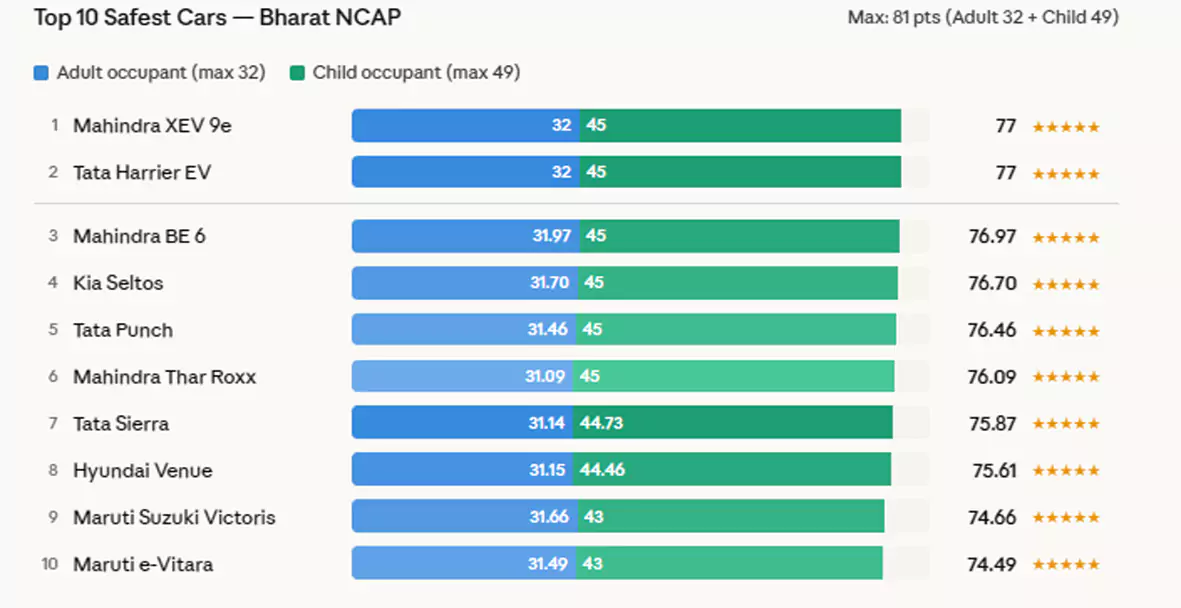This screenshot has width=1181, height=608.
Task: Click Hyundai Venue adult score bar 31.15
Action: click(x=464, y=470)
